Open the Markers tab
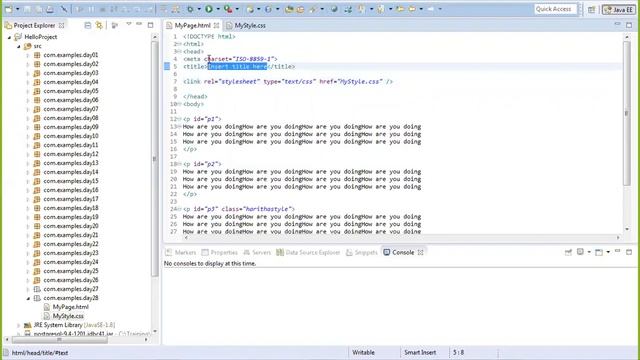Viewport: 640px width, 360px height. pos(180,253)
